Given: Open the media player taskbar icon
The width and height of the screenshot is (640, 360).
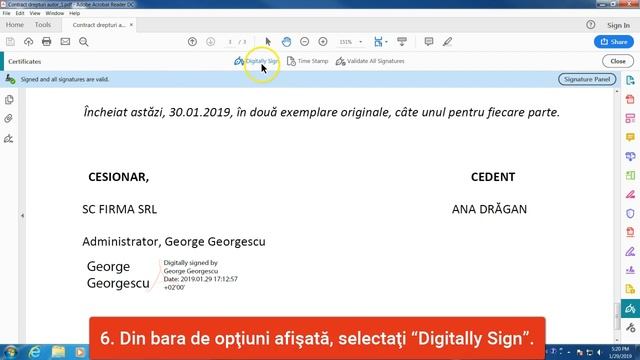Looking at the screenshot, I should pos(80,352).
